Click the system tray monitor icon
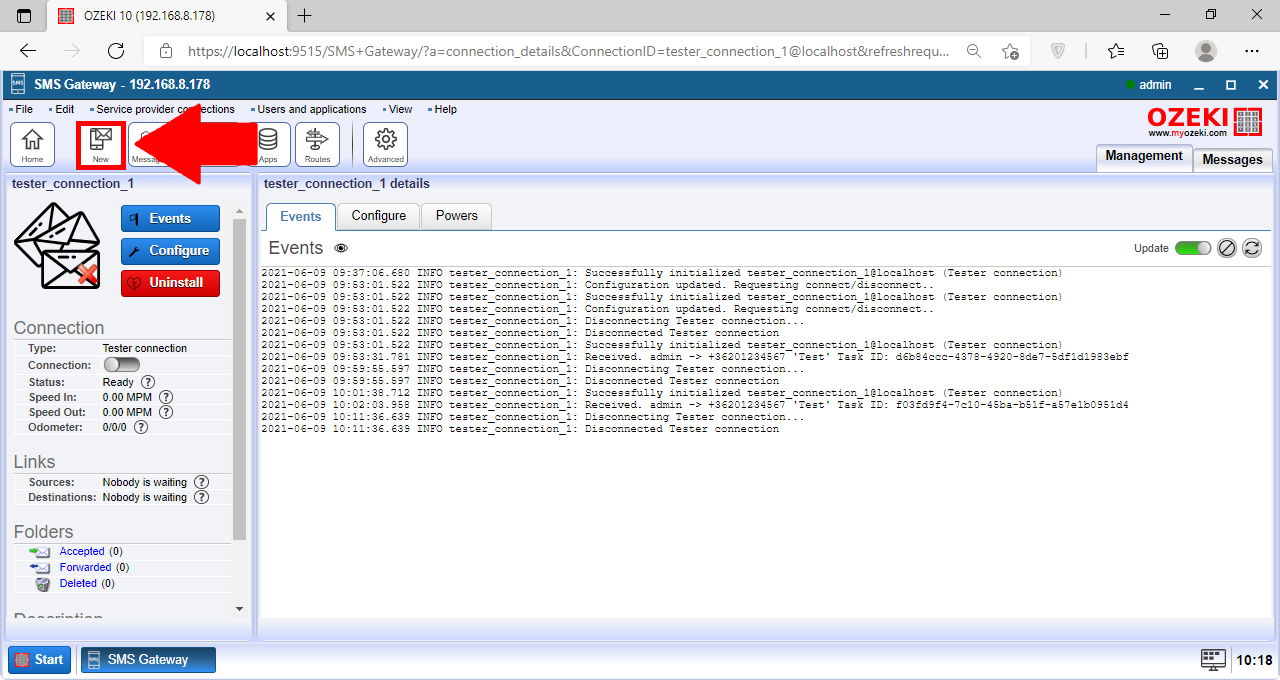The width and height of the screenshot is (1280, 680). pos(1213,660)
